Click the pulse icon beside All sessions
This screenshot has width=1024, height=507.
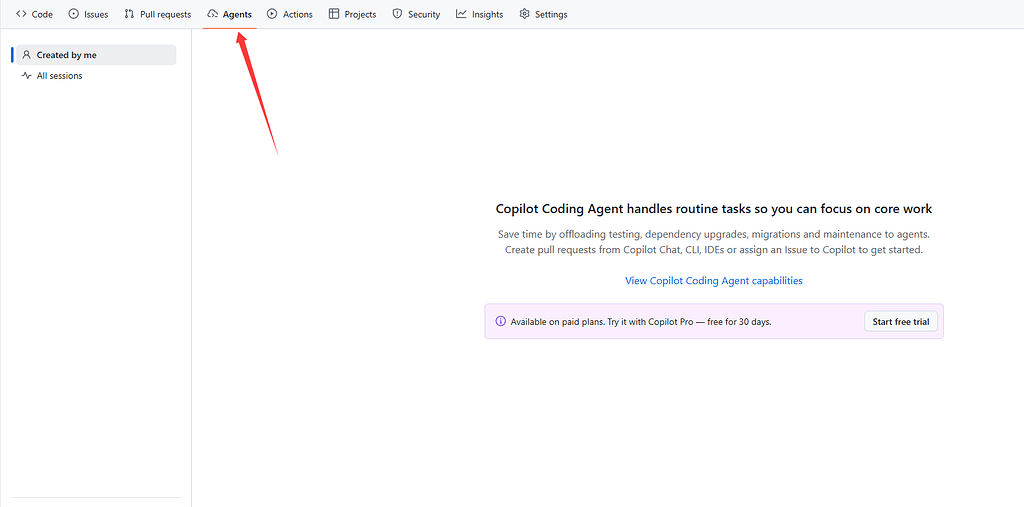[x=27, y=76]
